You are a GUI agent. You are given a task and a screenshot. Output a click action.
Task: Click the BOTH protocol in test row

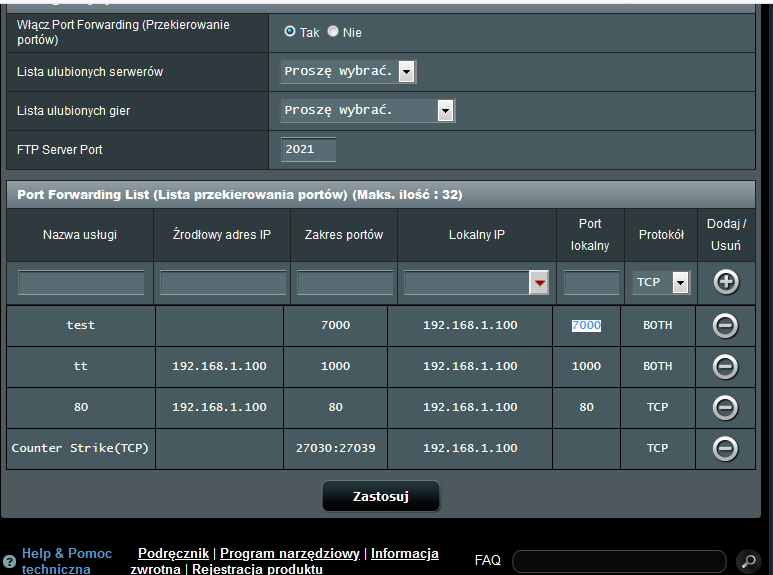(658, 325)
